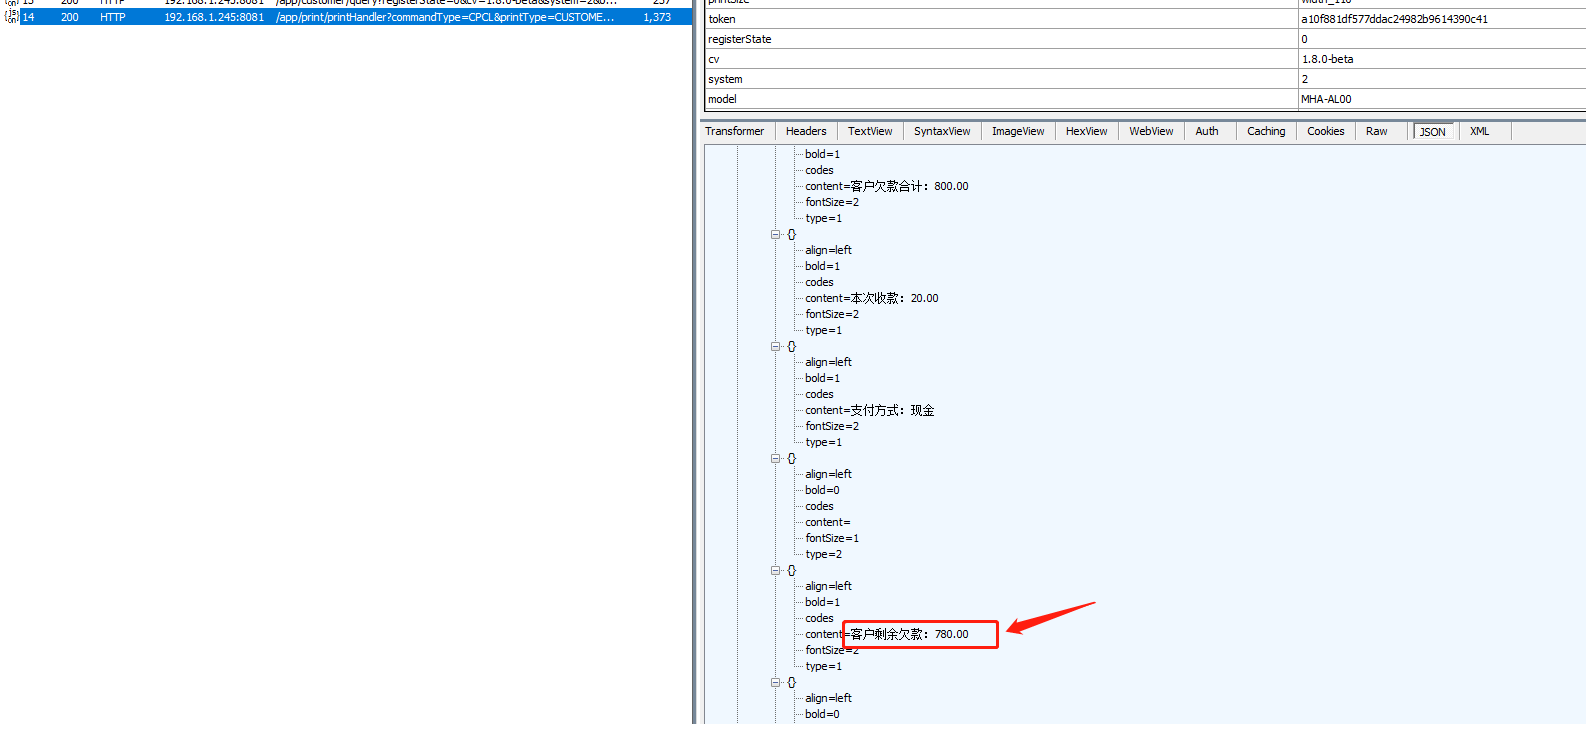Select bold=0 node above fontSize=1
This screenshot has width=1594, height=730.
(822, 490)
